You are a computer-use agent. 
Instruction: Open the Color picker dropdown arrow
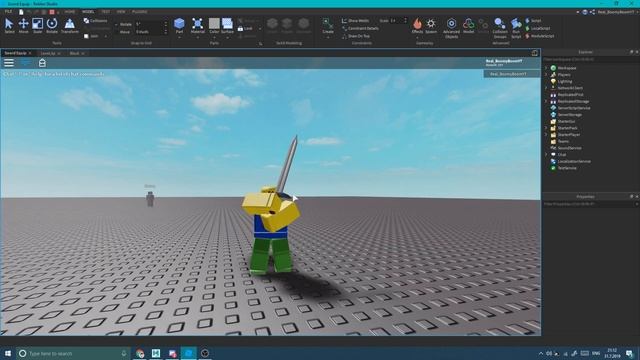click(x=214, y=38)
